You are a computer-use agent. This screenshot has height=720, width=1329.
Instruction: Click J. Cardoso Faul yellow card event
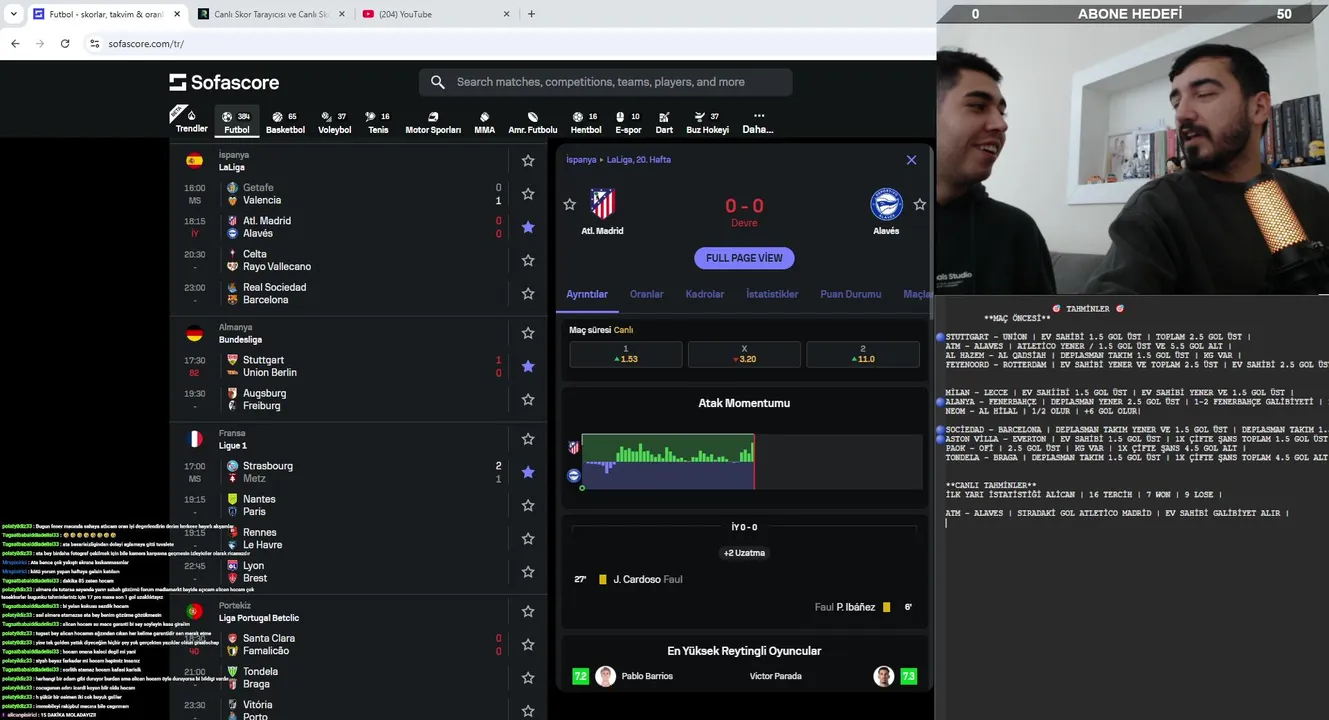(x=628, y=579)
